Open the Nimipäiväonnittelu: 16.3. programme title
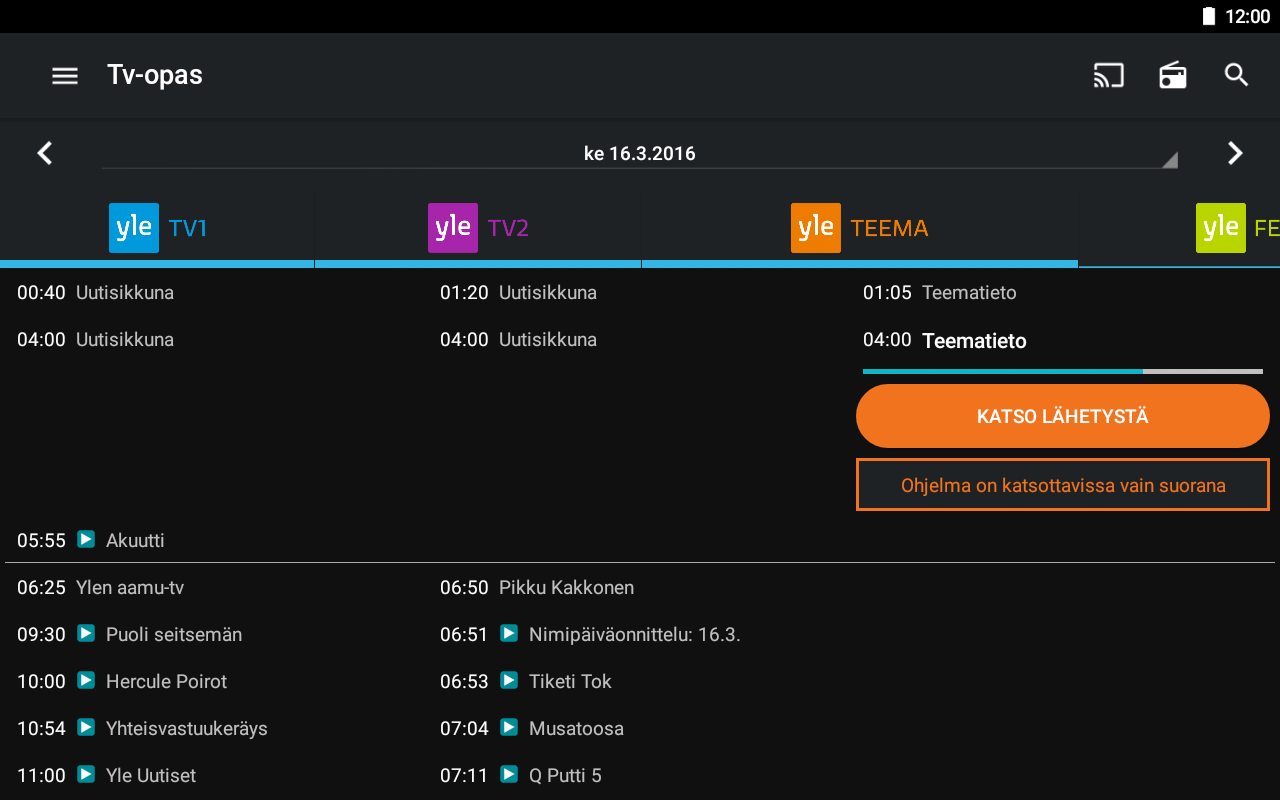 [635, 635]
